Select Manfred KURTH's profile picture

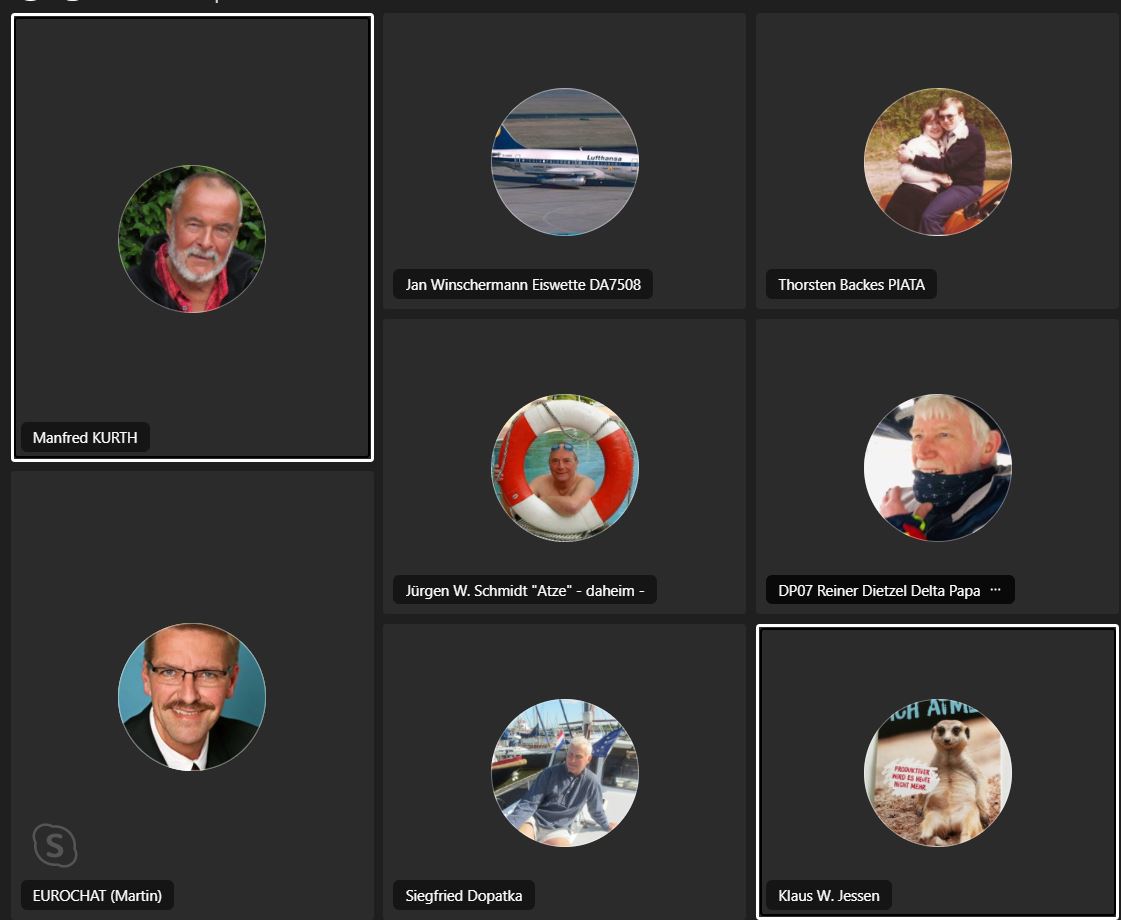coord(192,239)
